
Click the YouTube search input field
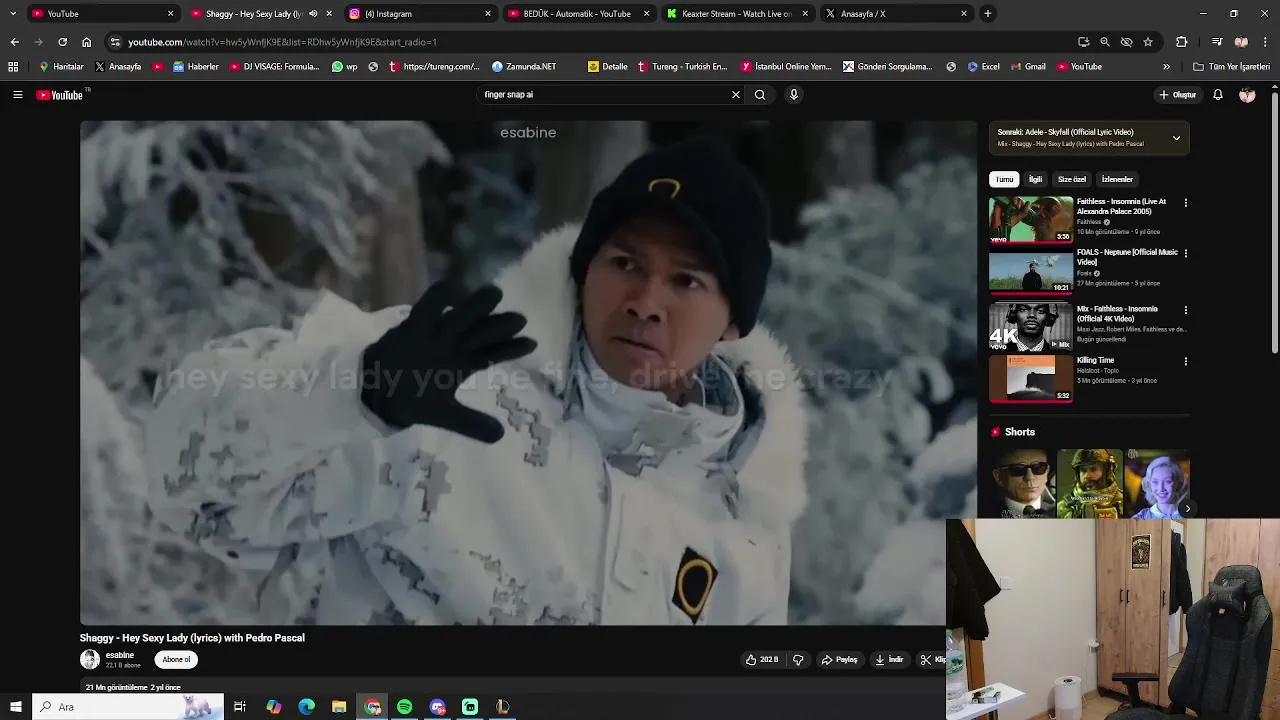click(605, 95)
